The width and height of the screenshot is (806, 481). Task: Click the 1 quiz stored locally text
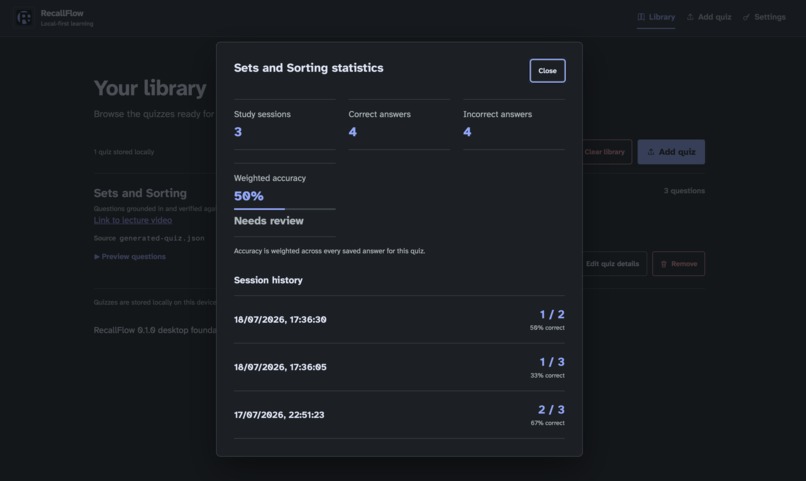[124, 152]
